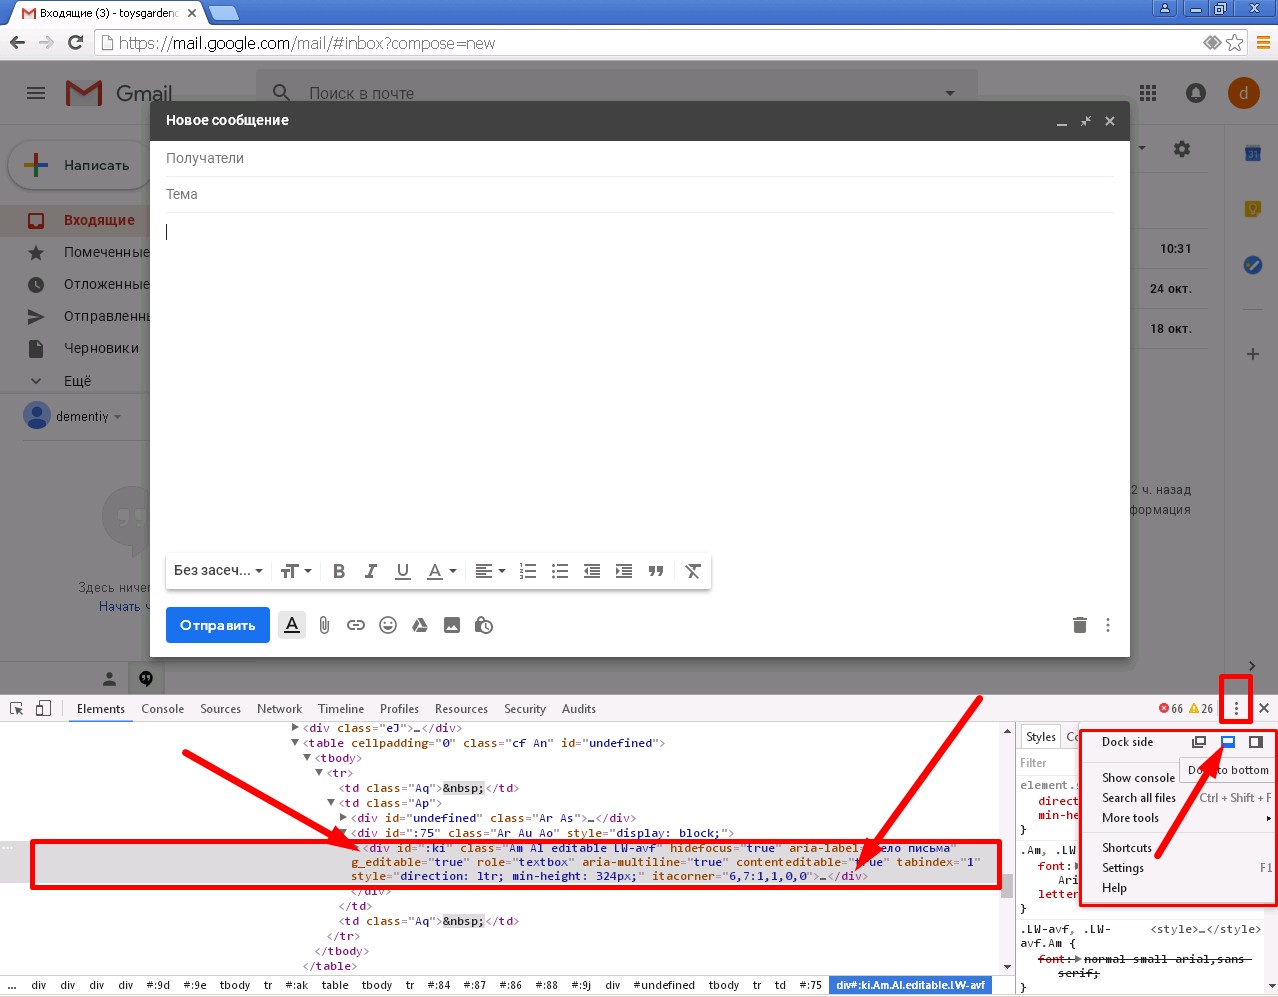Activate DevTools inspect element picker
Screen dimensions: 1278x997
point(17,708)
